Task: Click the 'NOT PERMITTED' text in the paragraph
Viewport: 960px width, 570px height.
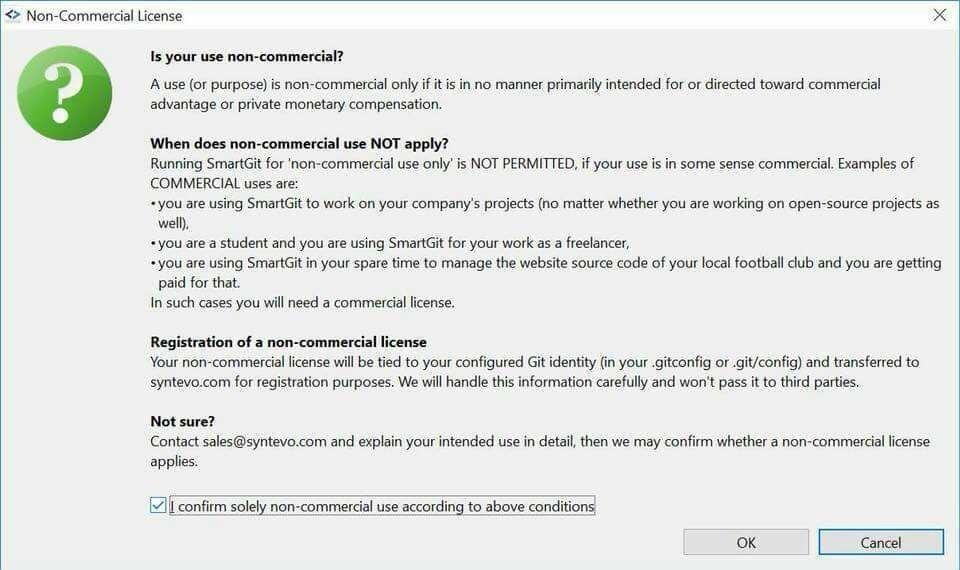Action: [523, 163]
